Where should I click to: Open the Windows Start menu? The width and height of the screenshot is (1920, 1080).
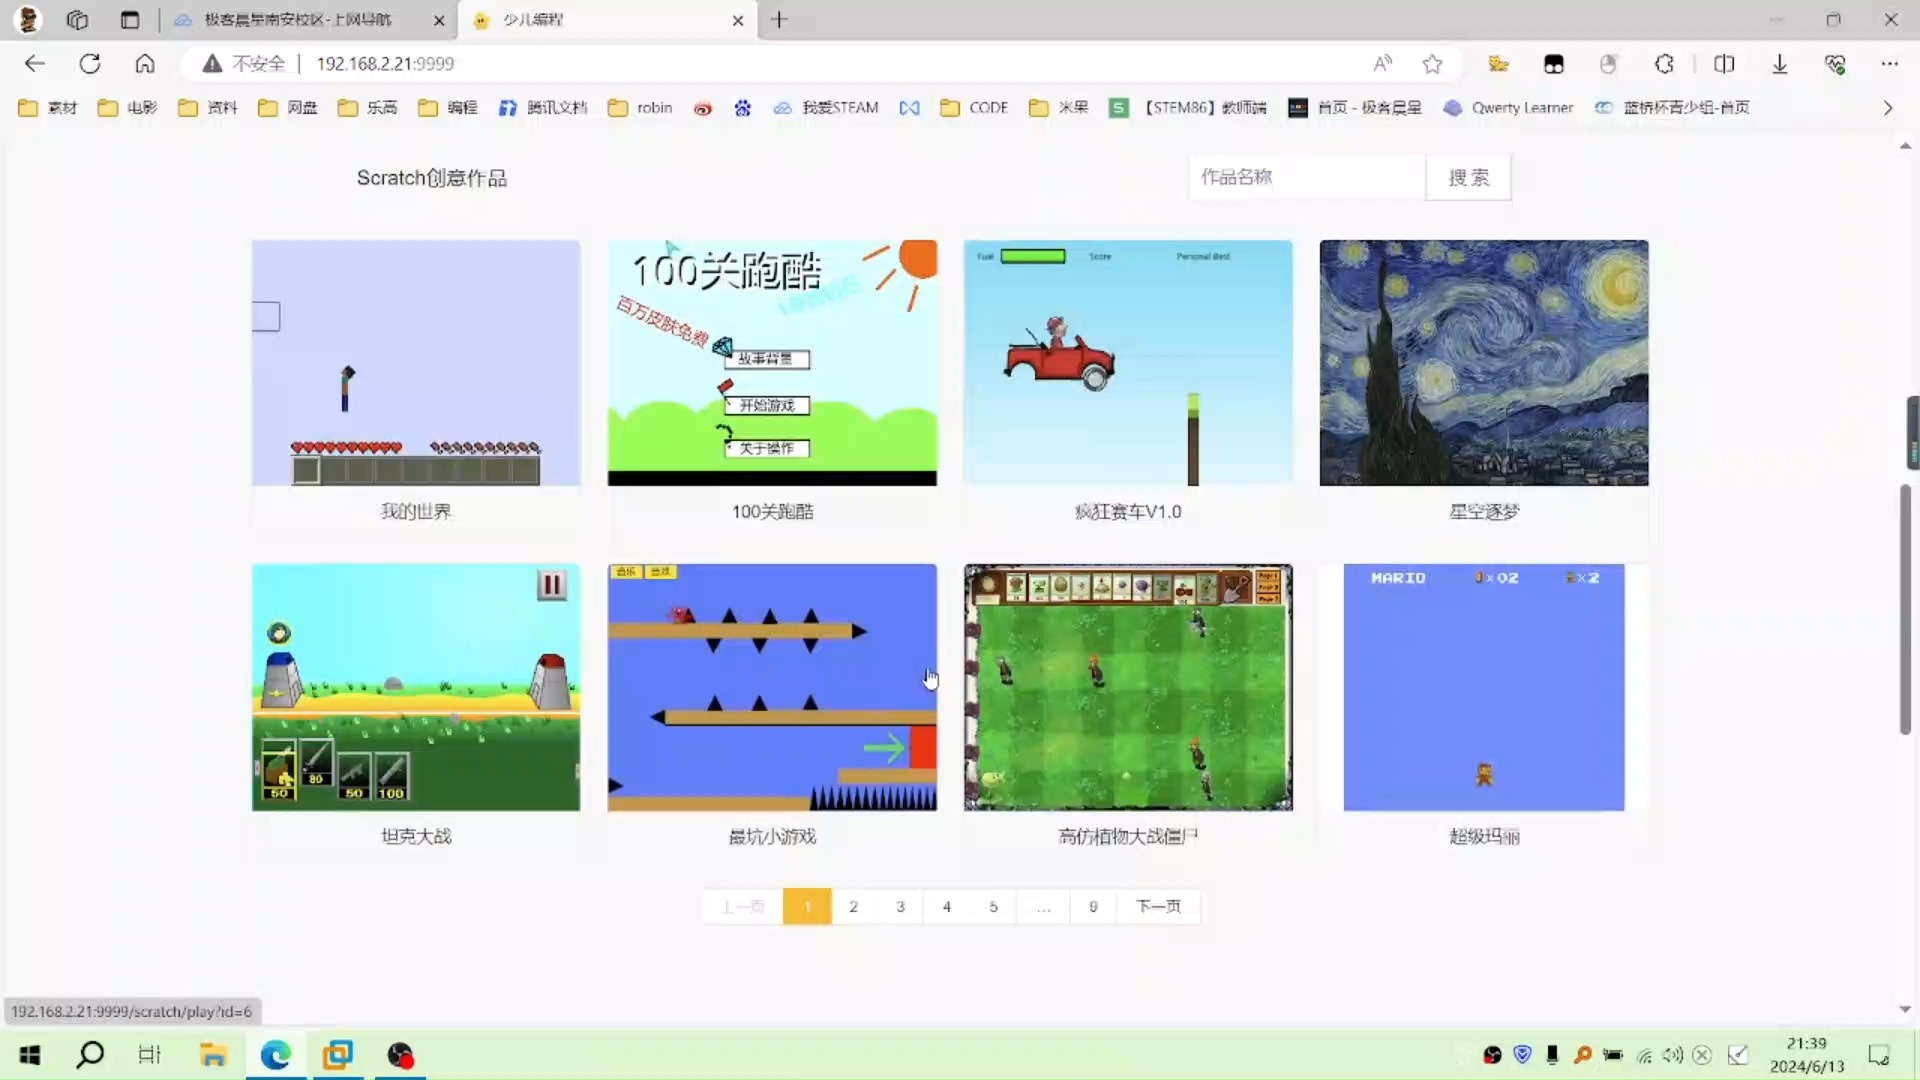click(30, 1055)
